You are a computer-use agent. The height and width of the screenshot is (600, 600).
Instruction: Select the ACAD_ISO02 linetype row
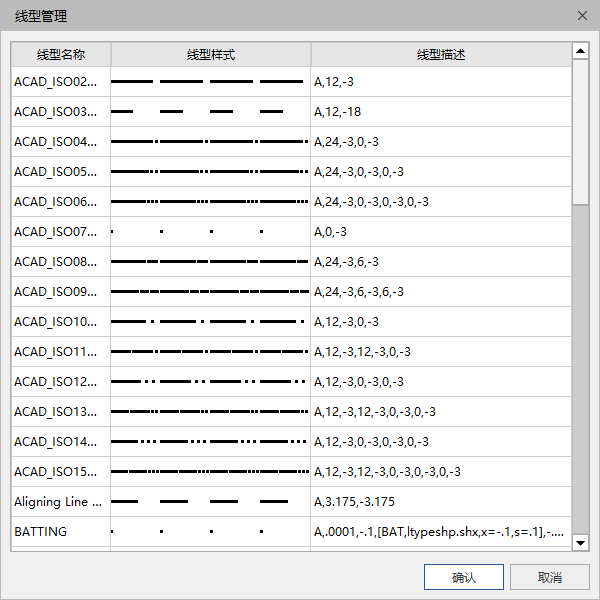[291, 82]
